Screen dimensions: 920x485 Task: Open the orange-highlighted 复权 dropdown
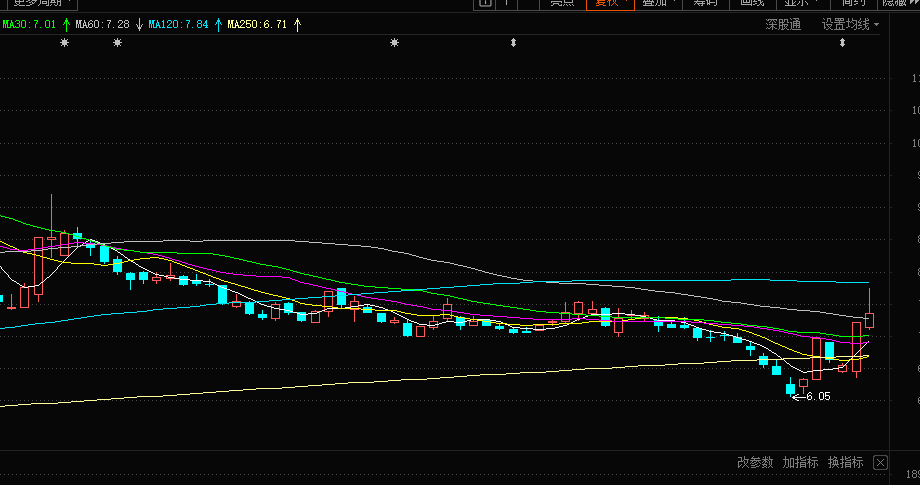(x=609, y=3)
